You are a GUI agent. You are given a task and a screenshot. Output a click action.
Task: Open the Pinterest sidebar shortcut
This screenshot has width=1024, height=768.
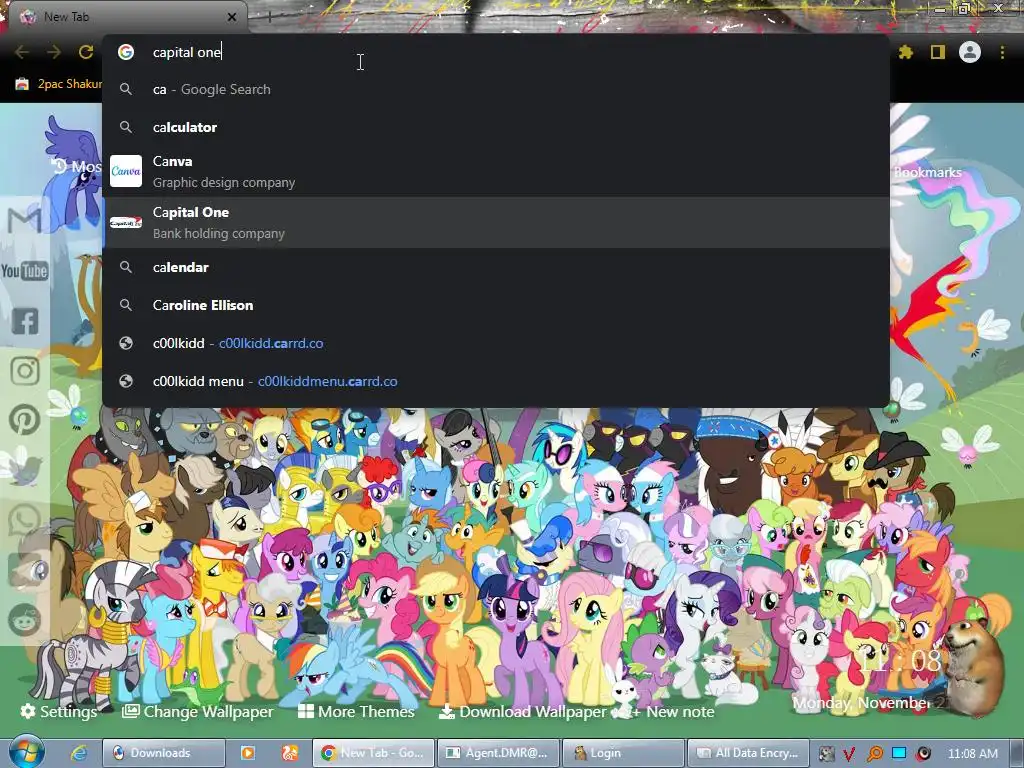coord(25,420)
